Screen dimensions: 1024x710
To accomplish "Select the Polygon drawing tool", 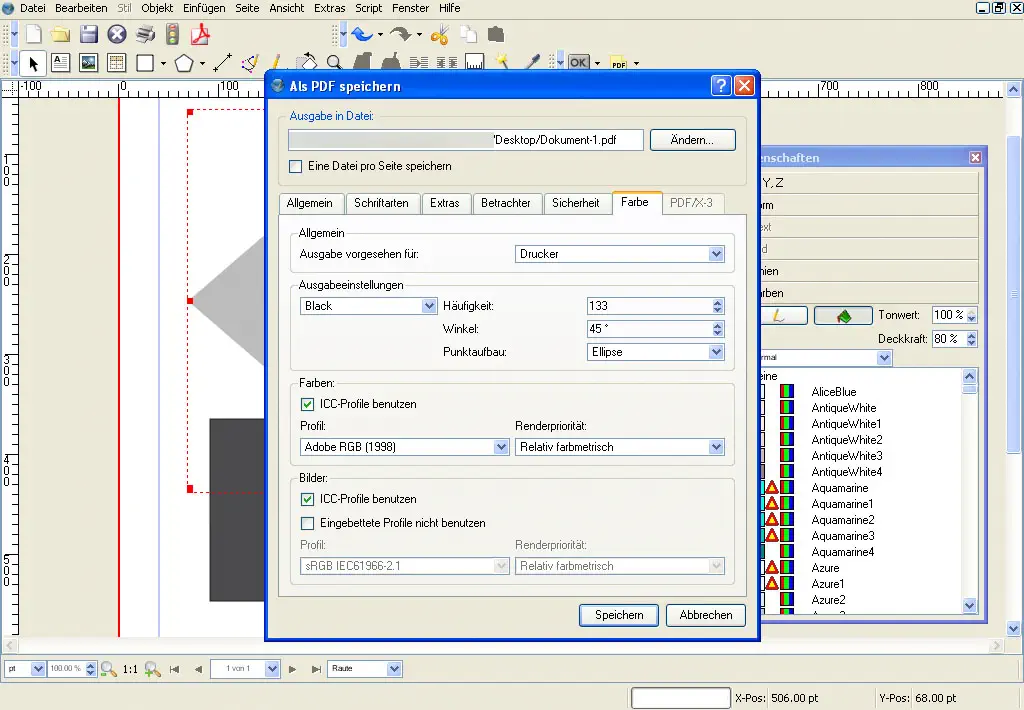I will pos(182,62).
